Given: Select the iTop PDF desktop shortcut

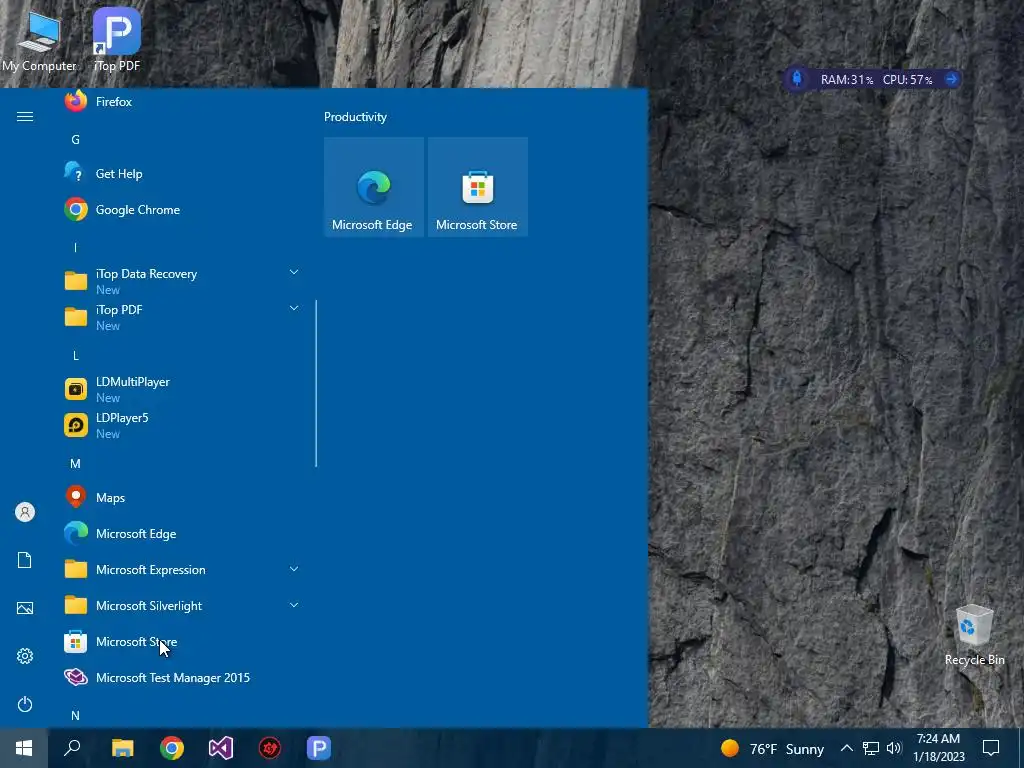Looking at the screenshot, I should 117,40.
